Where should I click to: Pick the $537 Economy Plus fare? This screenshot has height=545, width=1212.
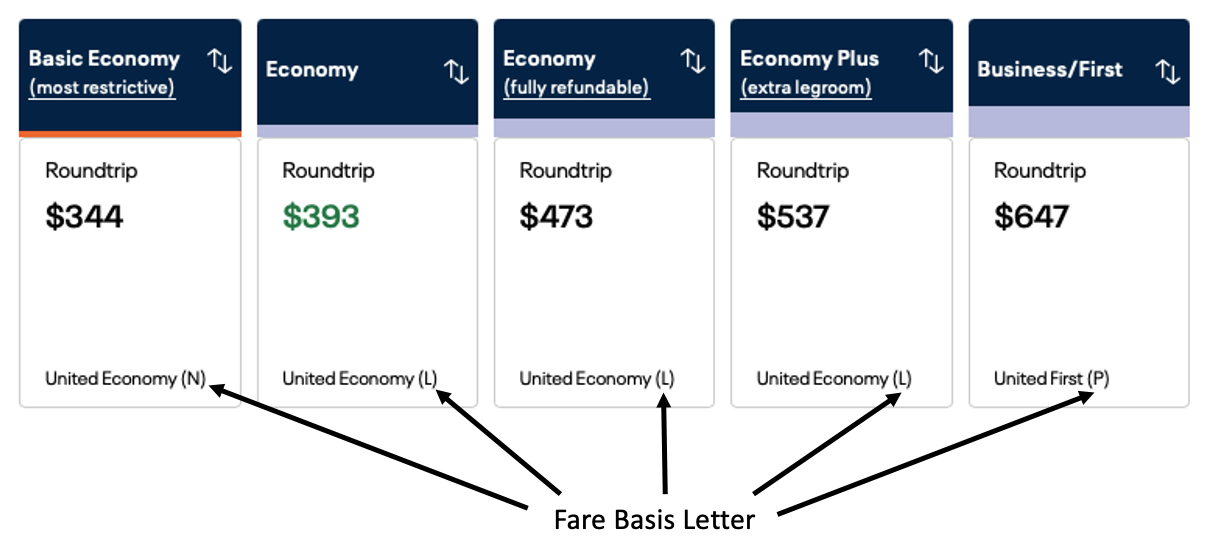click(x=793, y=216)
